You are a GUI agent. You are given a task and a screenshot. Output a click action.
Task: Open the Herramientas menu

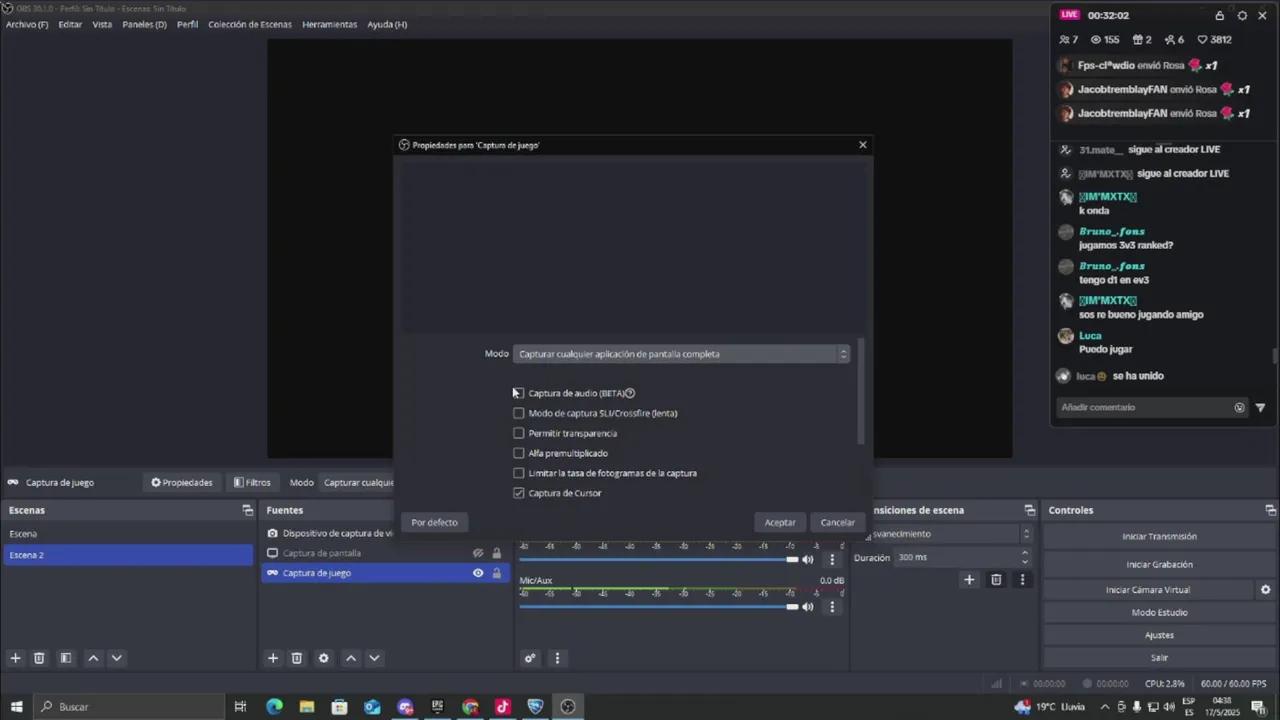click(x=329, y=24)
